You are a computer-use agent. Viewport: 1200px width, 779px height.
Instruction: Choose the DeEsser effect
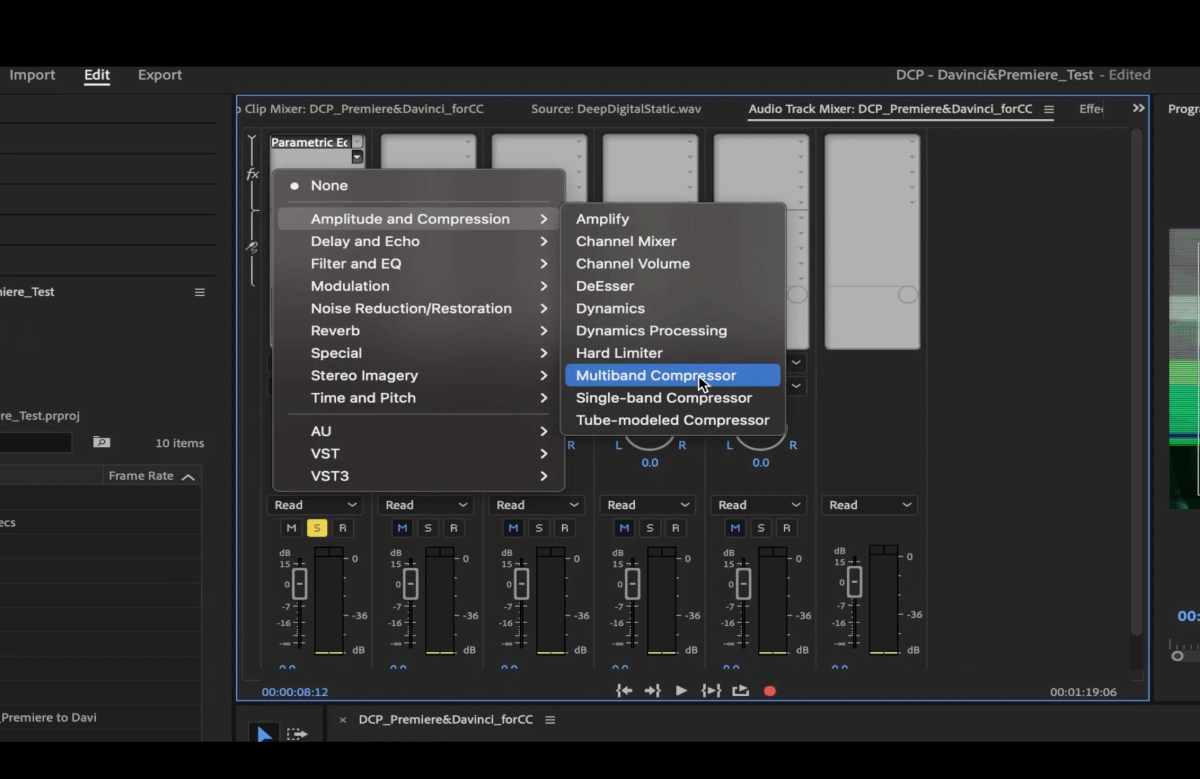click(x=672, y=286)
